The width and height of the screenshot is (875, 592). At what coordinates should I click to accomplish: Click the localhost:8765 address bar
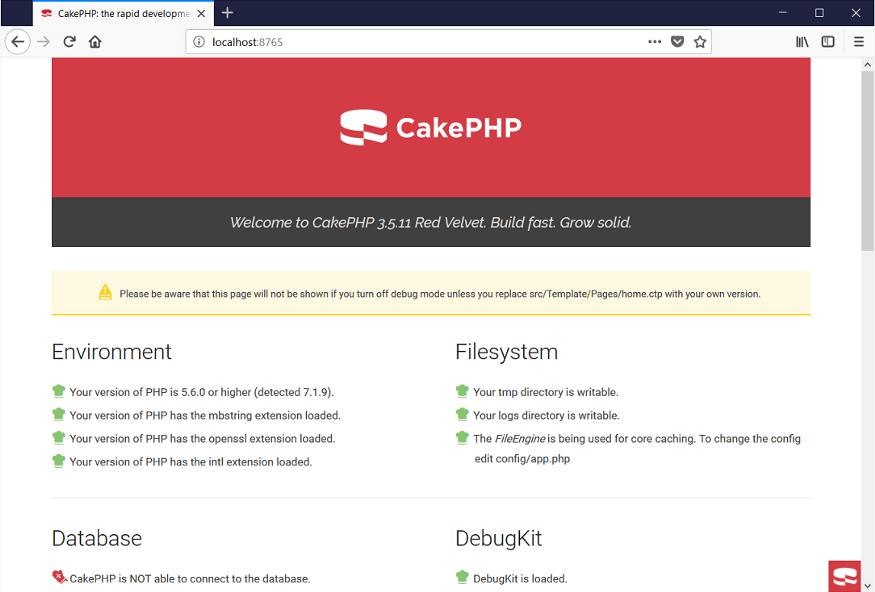[420, 42]
